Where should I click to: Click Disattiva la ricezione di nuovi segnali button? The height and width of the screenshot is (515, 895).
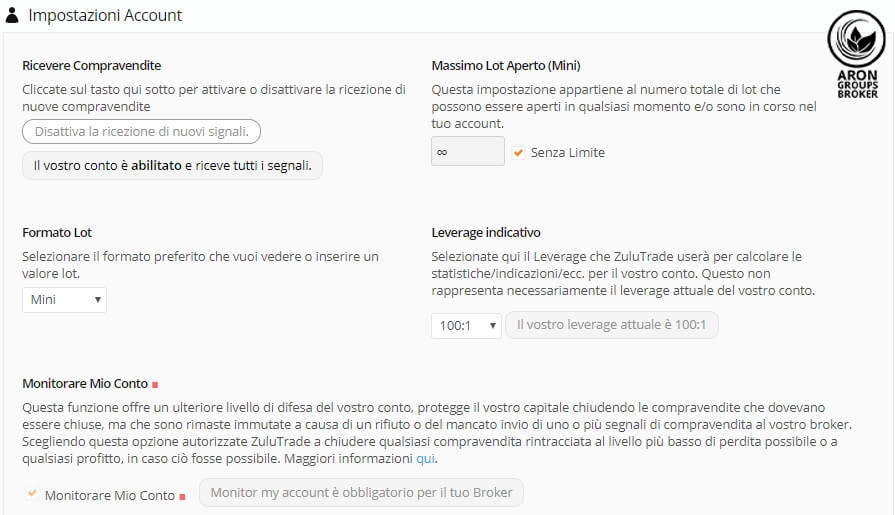(142, 131)
